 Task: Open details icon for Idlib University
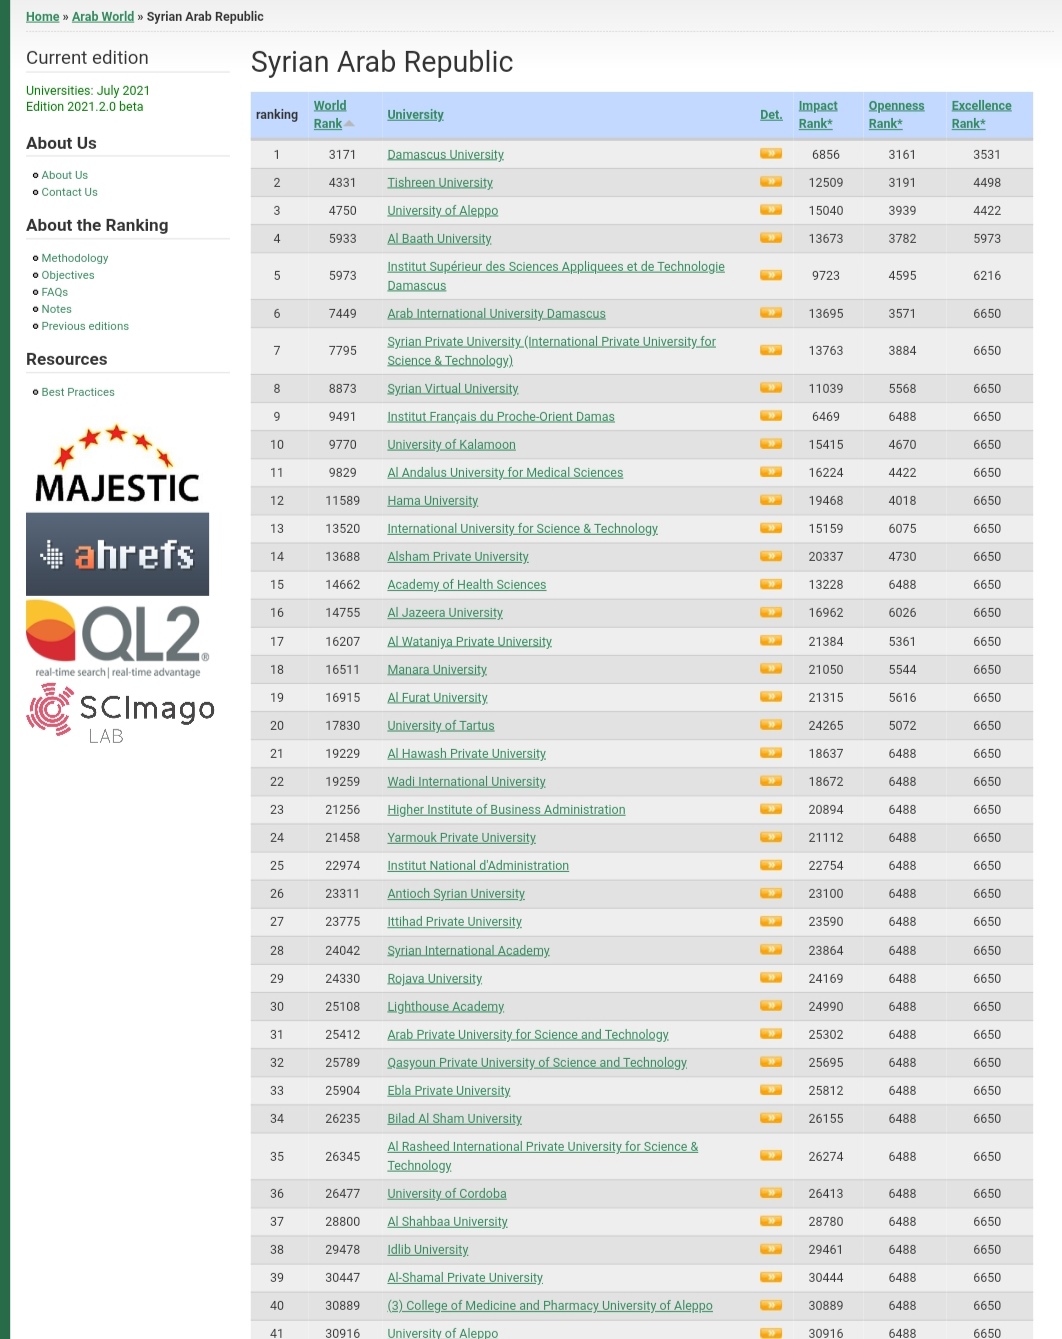click(x=771, y=1249)
